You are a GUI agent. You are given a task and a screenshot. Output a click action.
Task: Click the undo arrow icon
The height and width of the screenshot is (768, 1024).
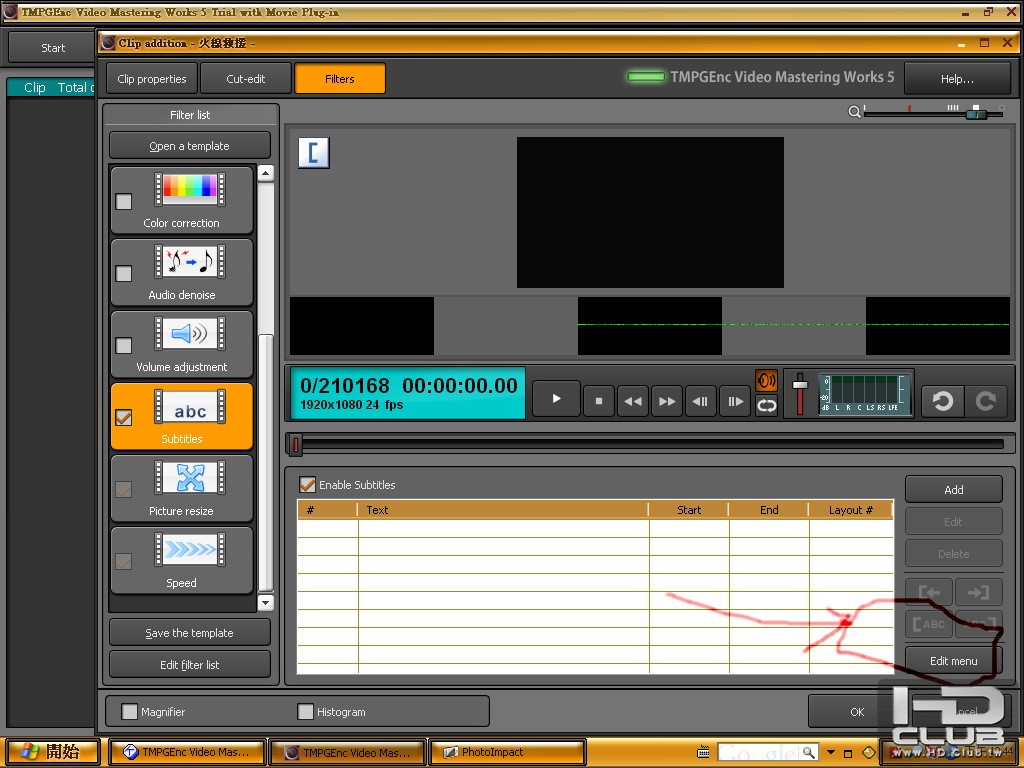click(942, 401)
